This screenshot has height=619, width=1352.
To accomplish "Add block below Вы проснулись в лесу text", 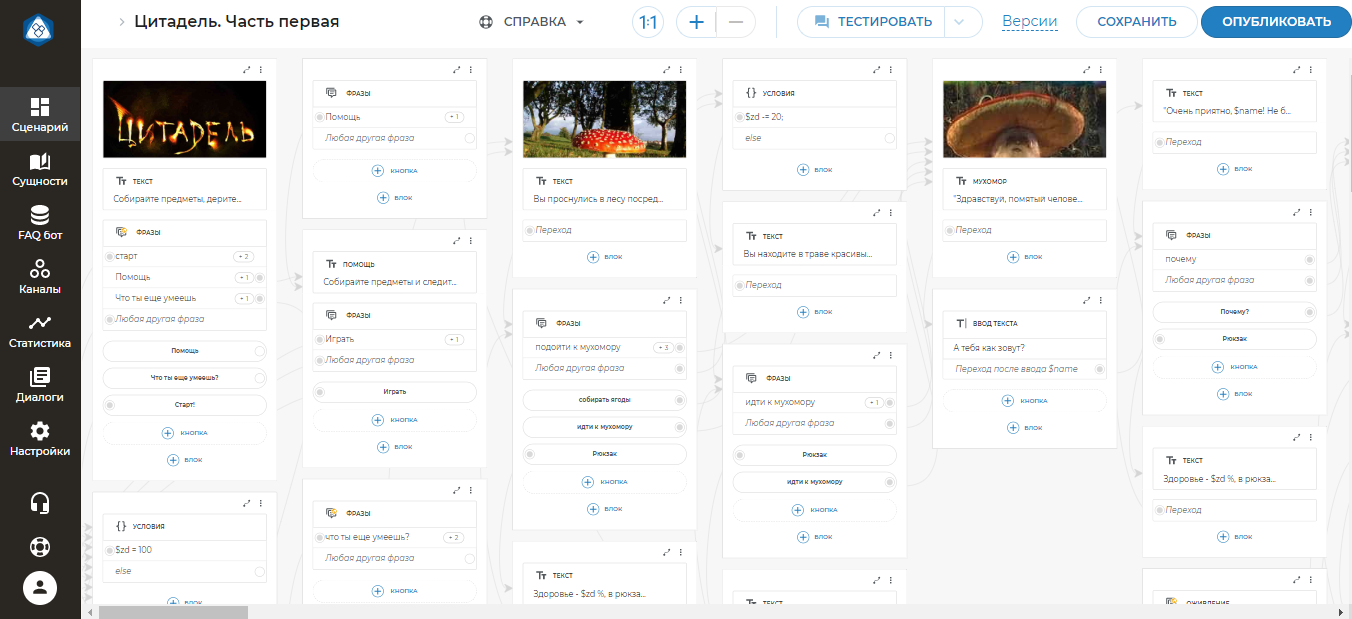I will (x=604, y=257).
